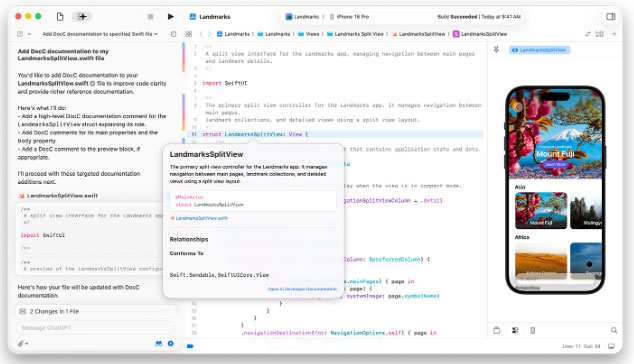Click the Landmarks Split View breadcrumb

[x=355, y=34]
